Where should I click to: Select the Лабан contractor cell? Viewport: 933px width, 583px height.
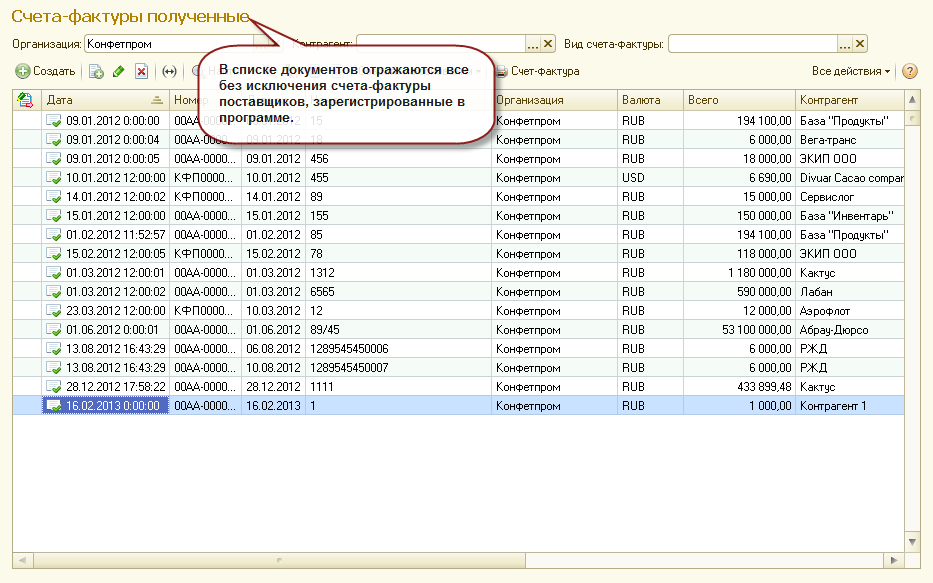[849, 292]
